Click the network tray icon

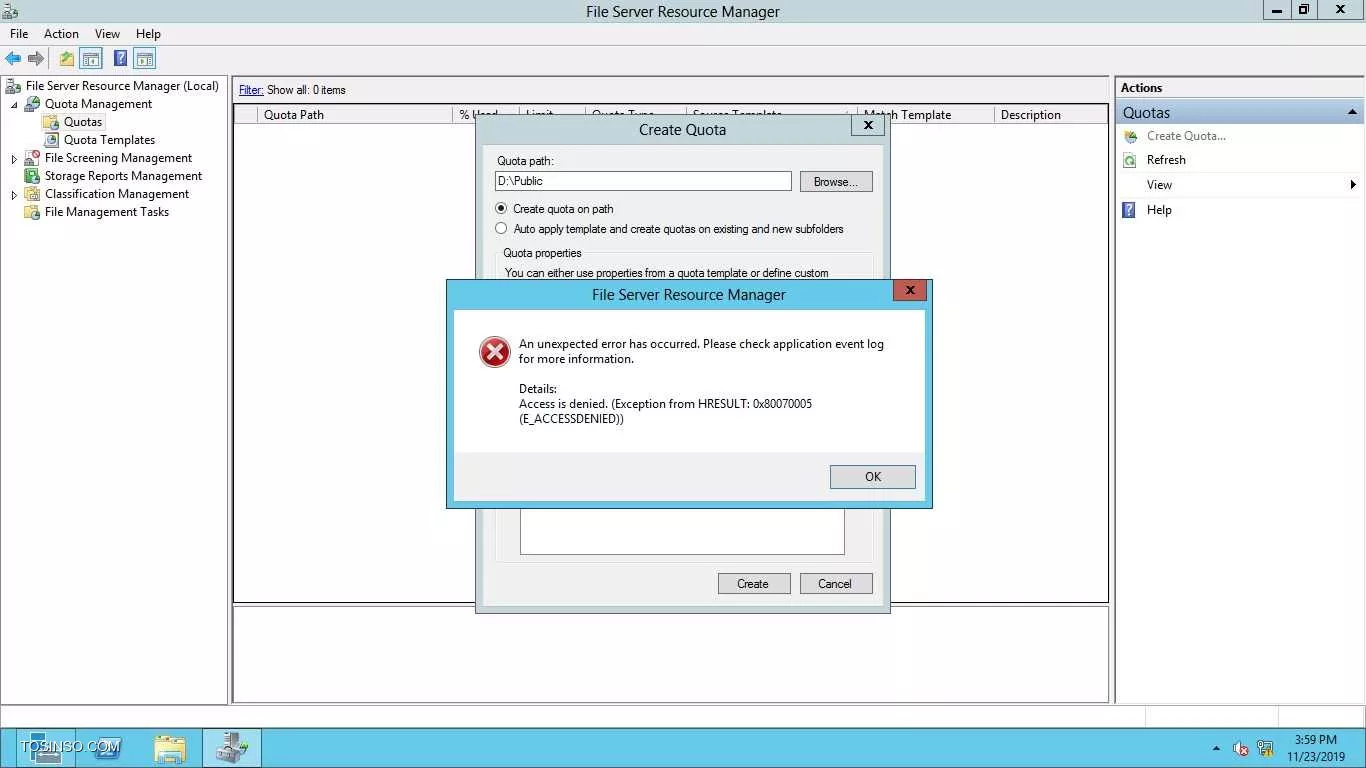click(1265, 748)
